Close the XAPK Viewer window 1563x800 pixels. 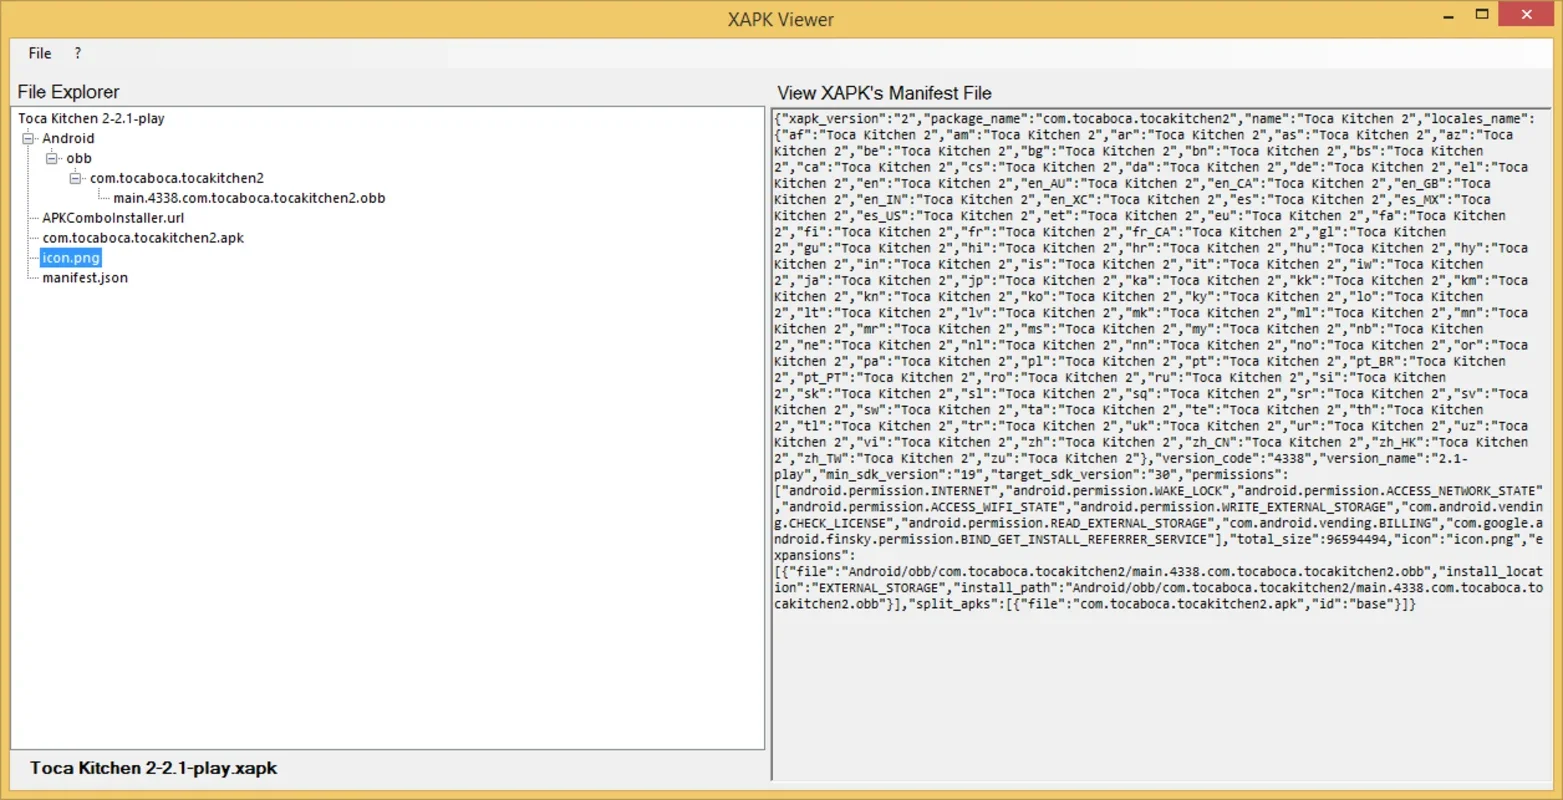point(1527,14)
